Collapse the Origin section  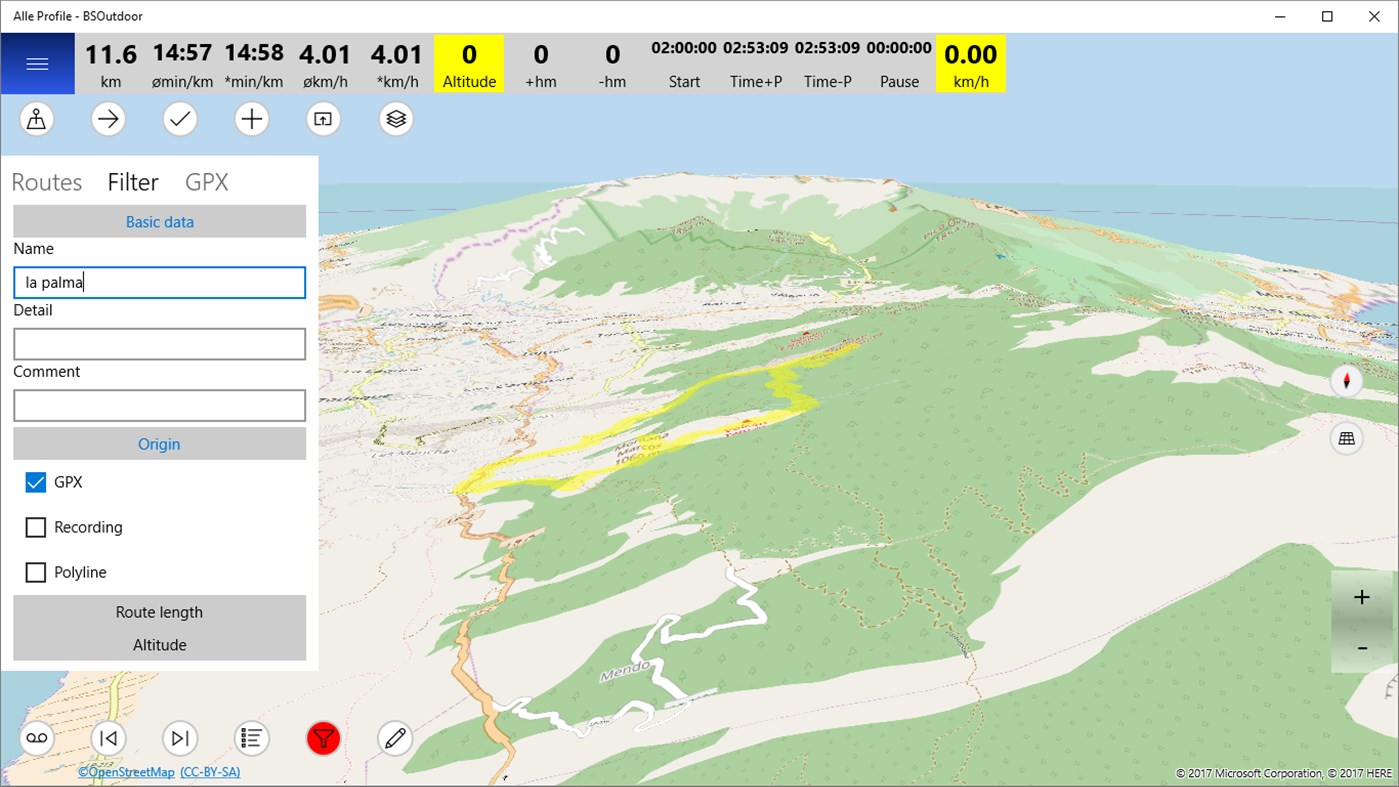pos(159,444)
